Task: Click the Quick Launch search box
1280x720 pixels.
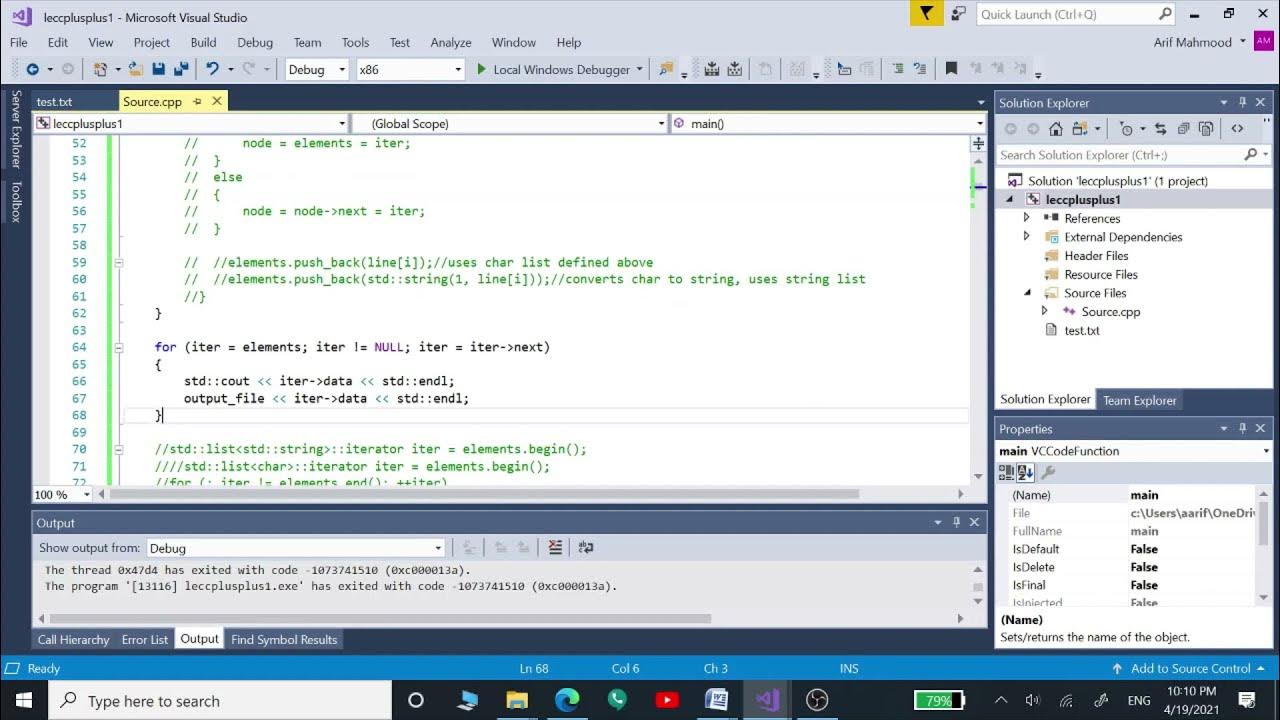Action: pyautogui.click(x=1074, y=14)
